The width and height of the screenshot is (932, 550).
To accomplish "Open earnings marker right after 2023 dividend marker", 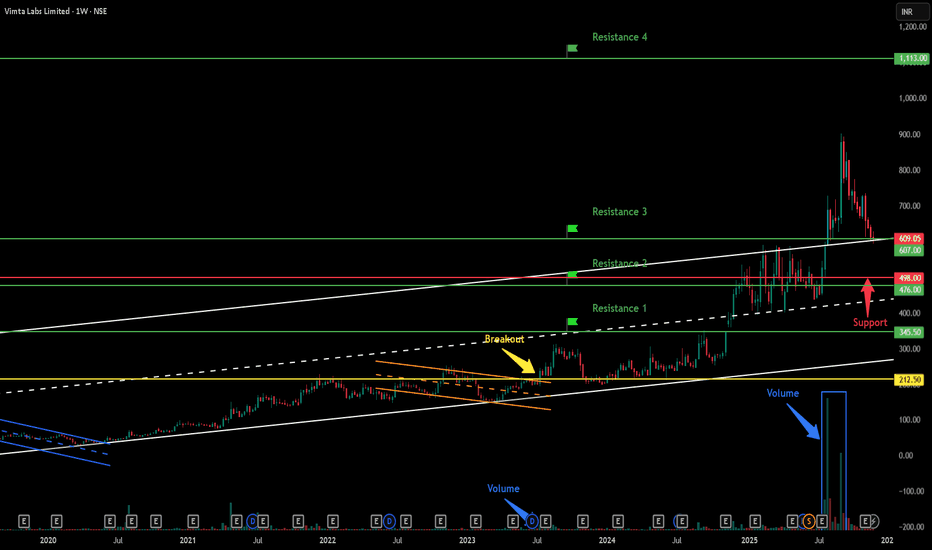I will click(x=545, y=521).
